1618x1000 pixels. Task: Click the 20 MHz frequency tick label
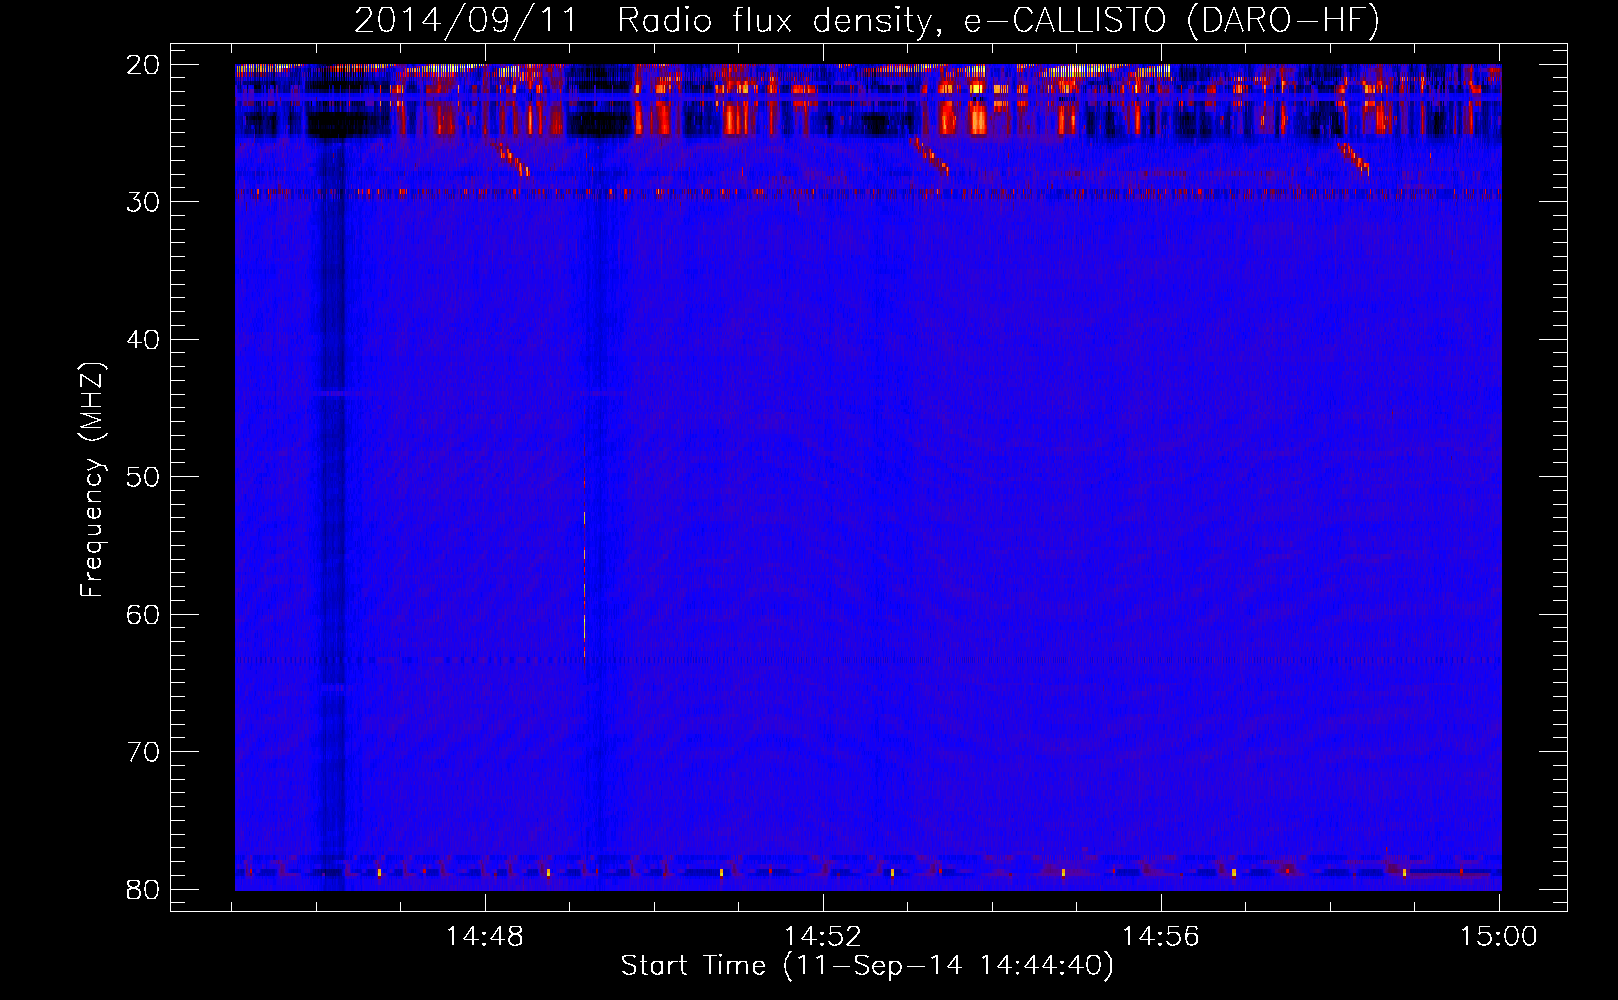tap(144, 65)
